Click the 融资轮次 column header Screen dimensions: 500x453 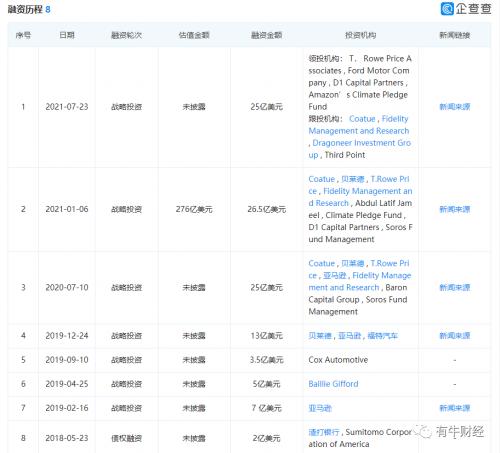coord(126,35)
